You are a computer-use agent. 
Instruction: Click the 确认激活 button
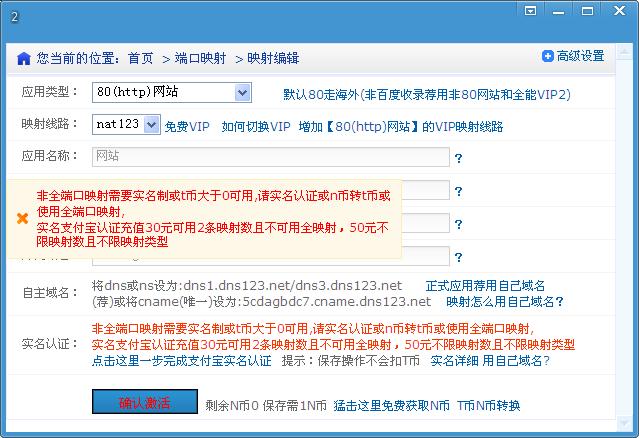[x=144, y=402]
